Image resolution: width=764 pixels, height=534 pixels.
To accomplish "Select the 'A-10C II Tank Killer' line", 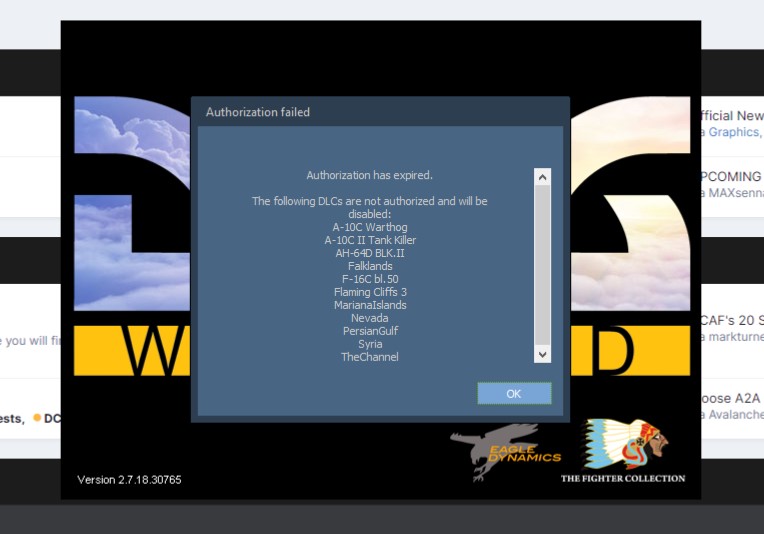I will [370, 240].
